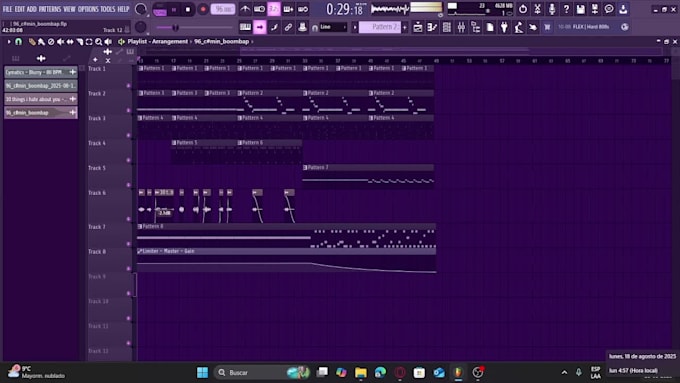The image size is (680, 383).
Task: Select the Slip tool in Playlist
Action: click(x=70, y=42)
